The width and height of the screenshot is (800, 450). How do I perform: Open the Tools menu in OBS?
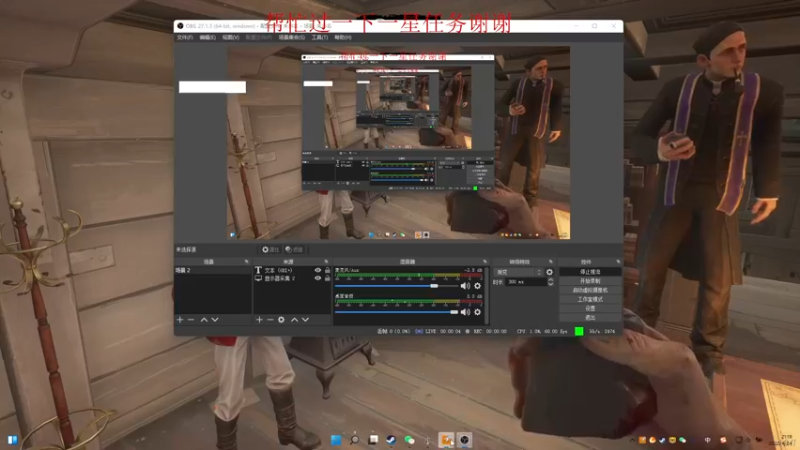[x=320, y=38]
